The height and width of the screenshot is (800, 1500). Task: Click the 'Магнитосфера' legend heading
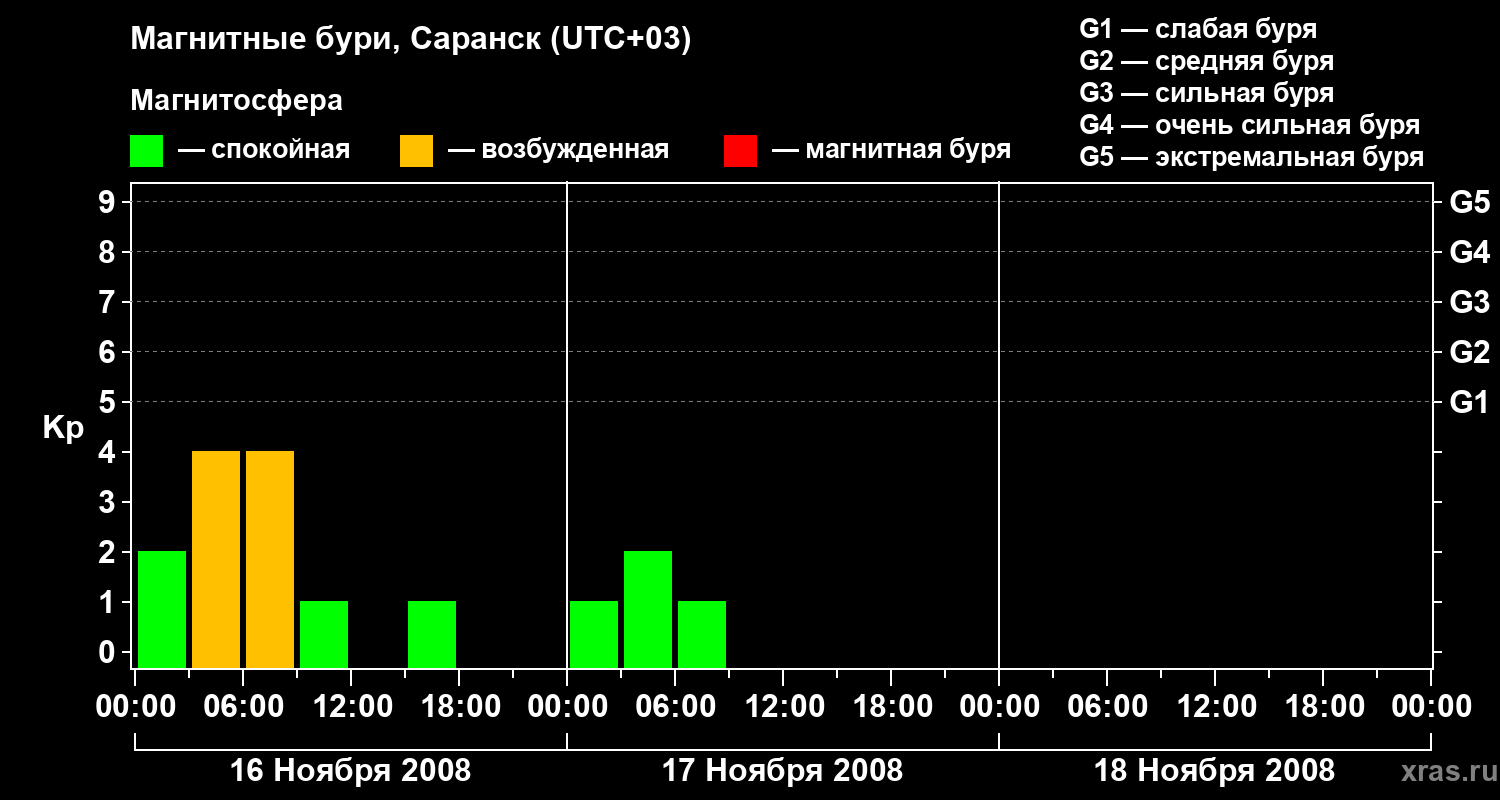tap(236, 101)
